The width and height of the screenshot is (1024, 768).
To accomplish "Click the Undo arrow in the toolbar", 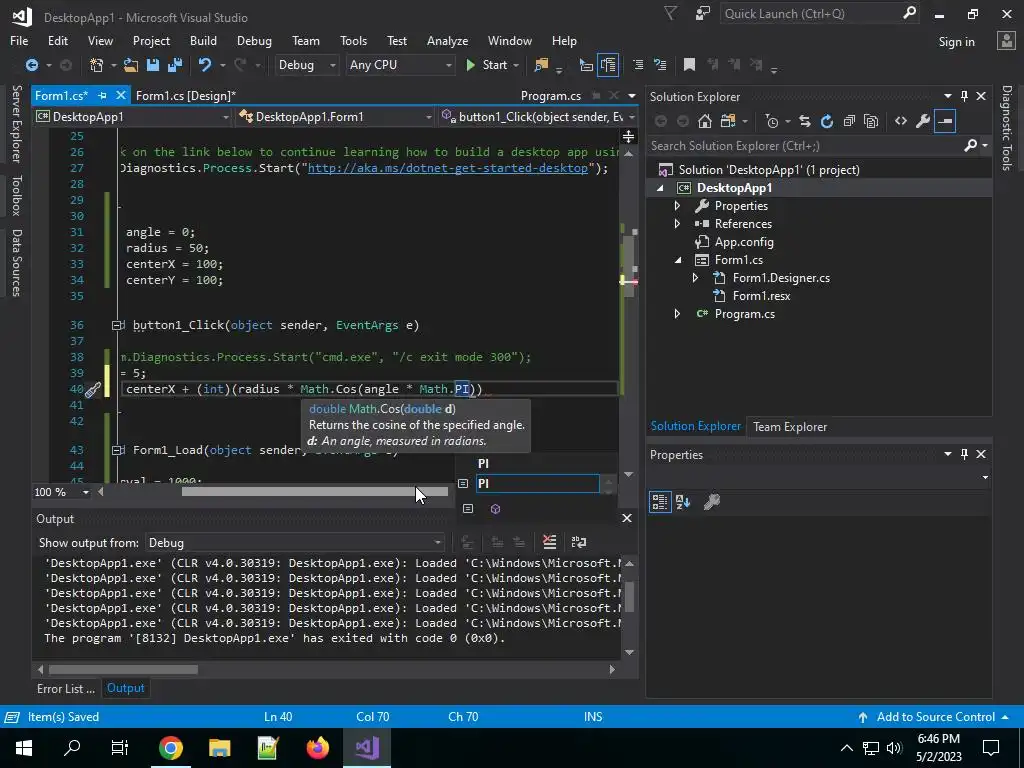I will click(205, 65).
